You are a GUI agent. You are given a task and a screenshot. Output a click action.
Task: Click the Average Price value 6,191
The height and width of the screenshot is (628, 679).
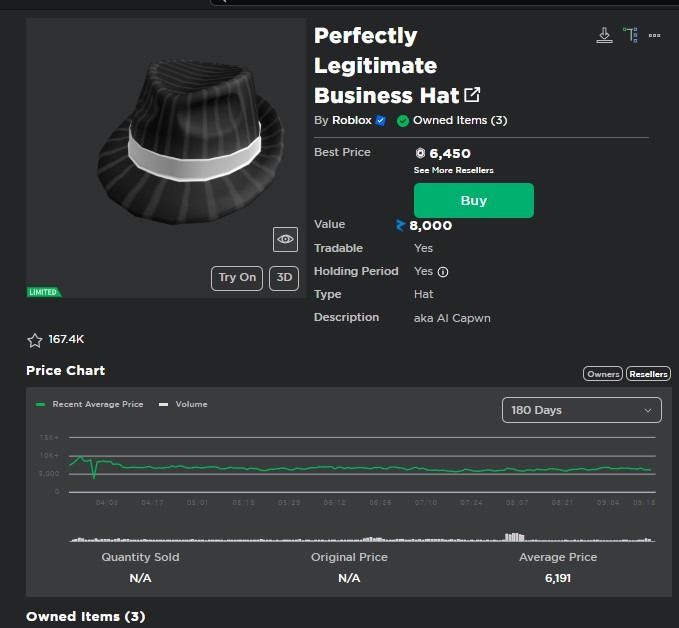click(x=558, y=578)
